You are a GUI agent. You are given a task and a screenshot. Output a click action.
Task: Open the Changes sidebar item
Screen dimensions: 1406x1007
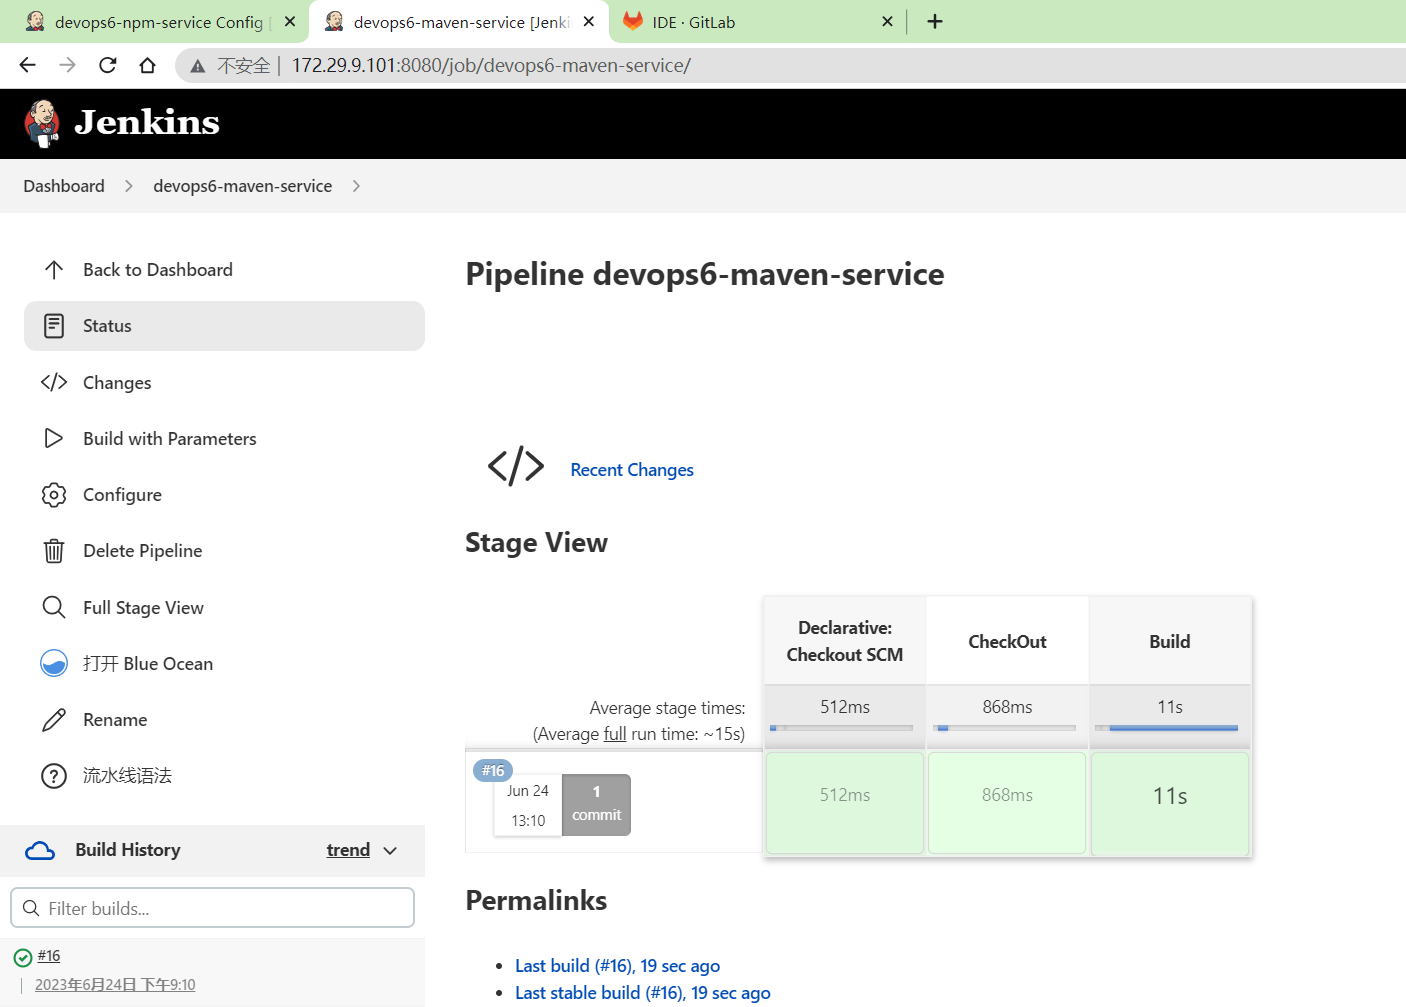tap(224, 382)
